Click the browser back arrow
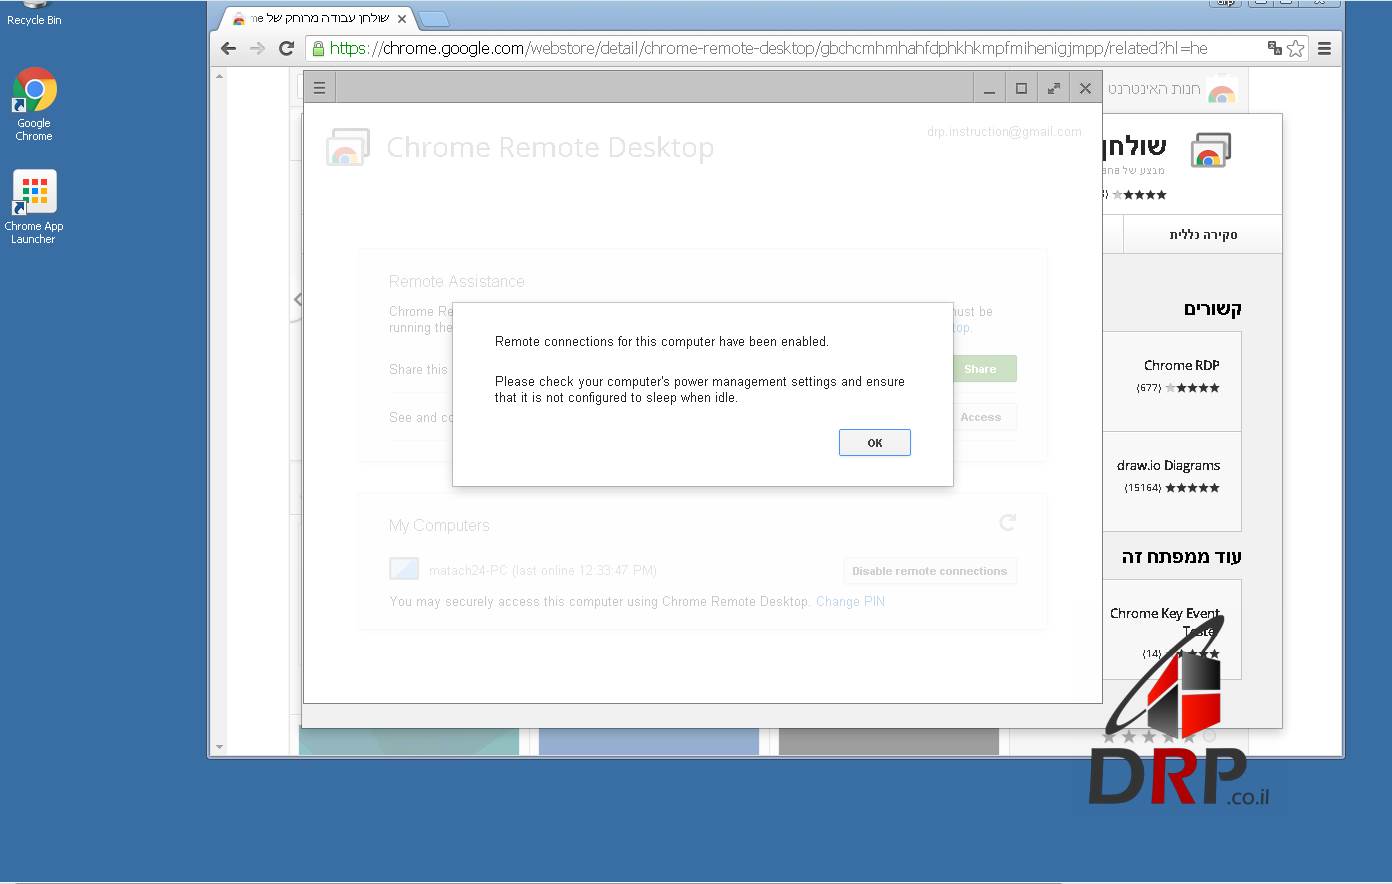1392x884 pixels. [x=228, y=48]
